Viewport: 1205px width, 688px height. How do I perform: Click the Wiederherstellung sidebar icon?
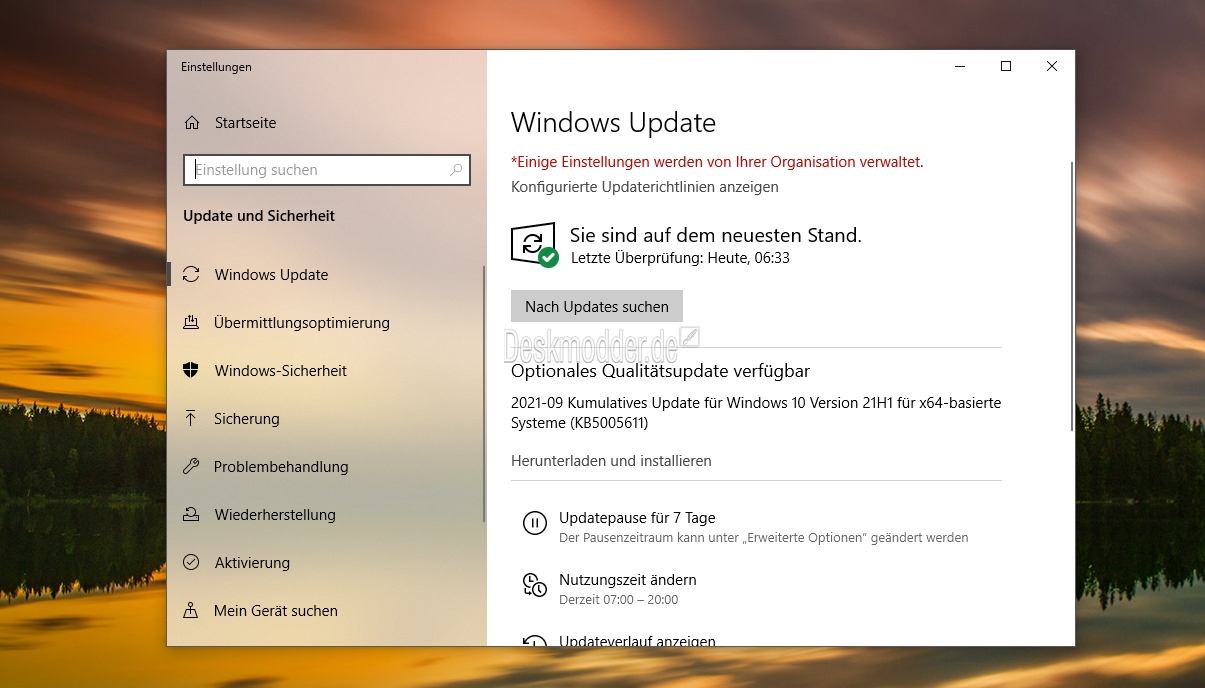[x=191, y=515]
